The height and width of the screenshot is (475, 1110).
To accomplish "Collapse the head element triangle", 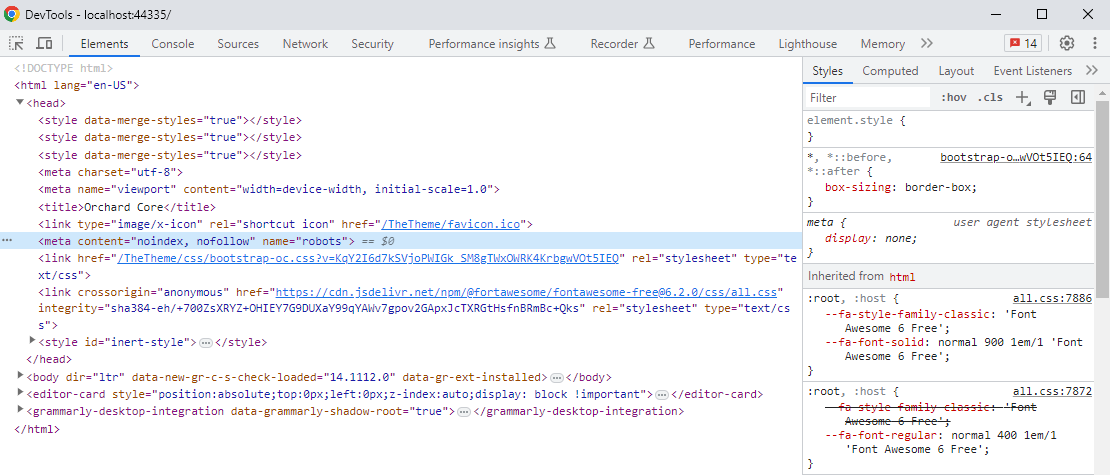I will pos(20,103).
